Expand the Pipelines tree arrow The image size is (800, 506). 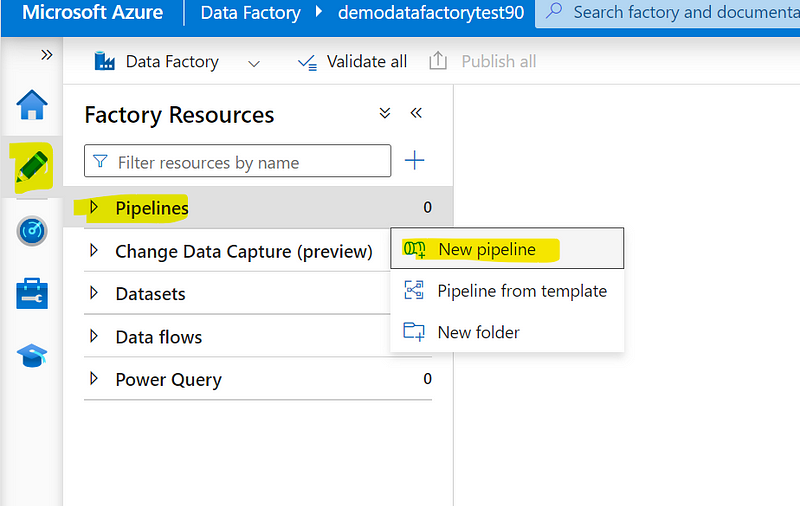[93, 207]
